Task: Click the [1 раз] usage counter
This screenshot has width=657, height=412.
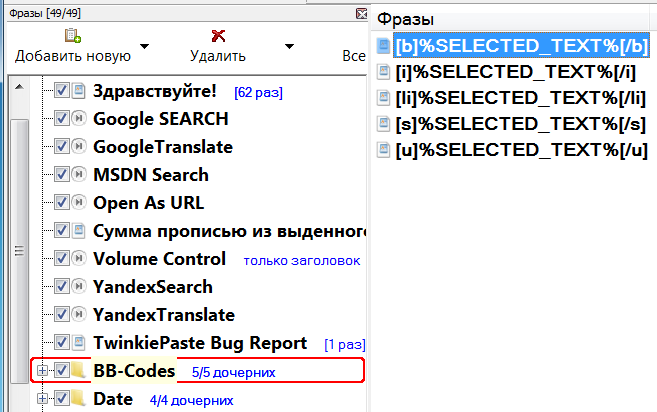Action: 345,345
